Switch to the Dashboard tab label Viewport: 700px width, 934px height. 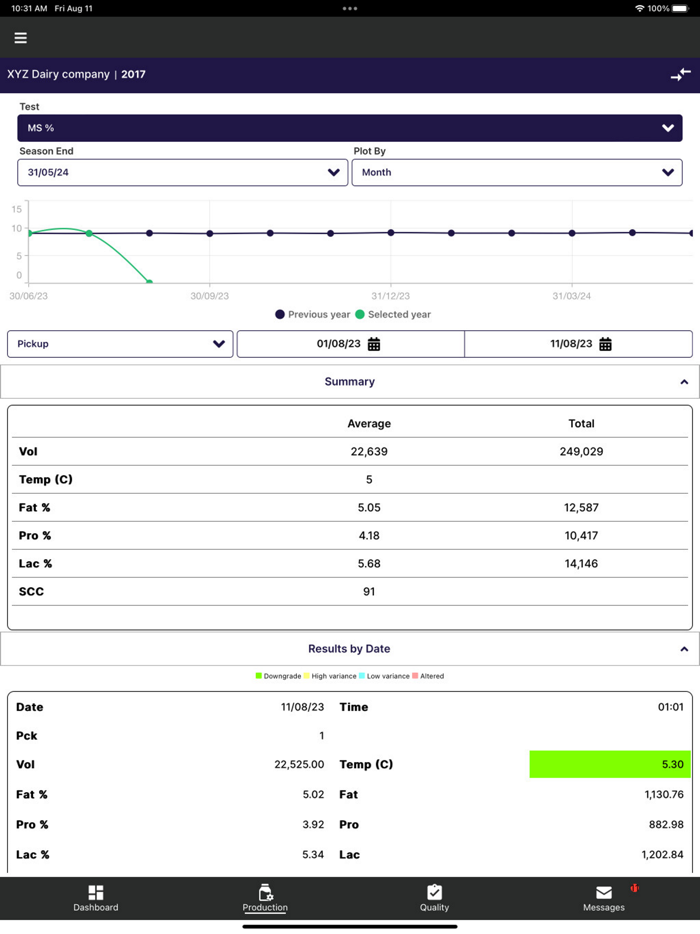[x=96, y=907]
